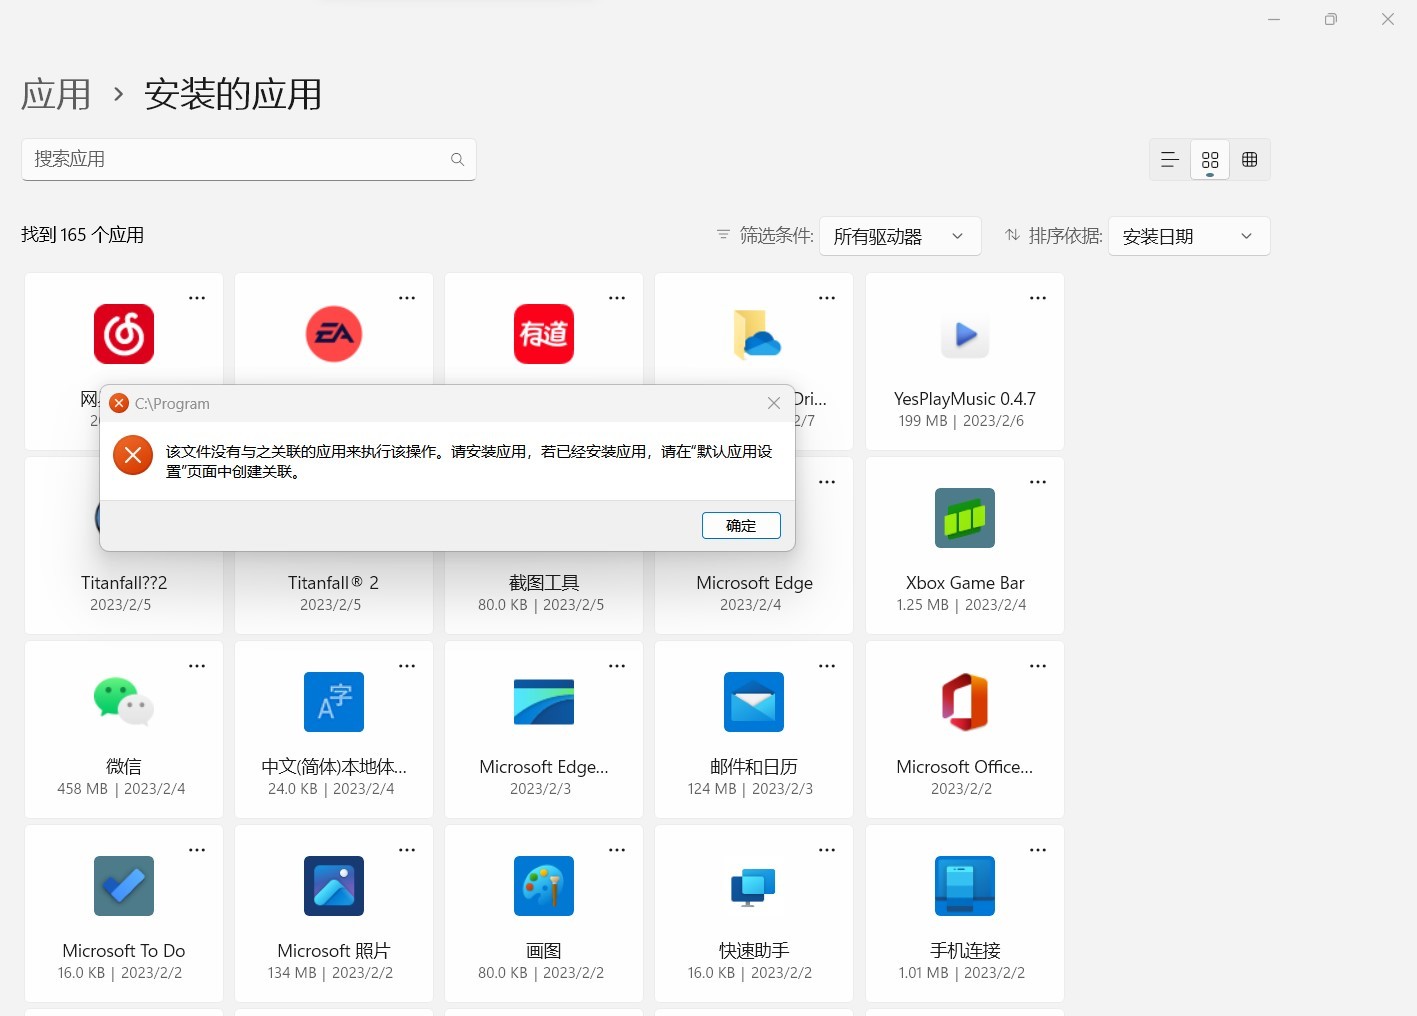Open more options for 邮件和日历
This screenshot has height=1016, width=1417.
coord(827,666)
